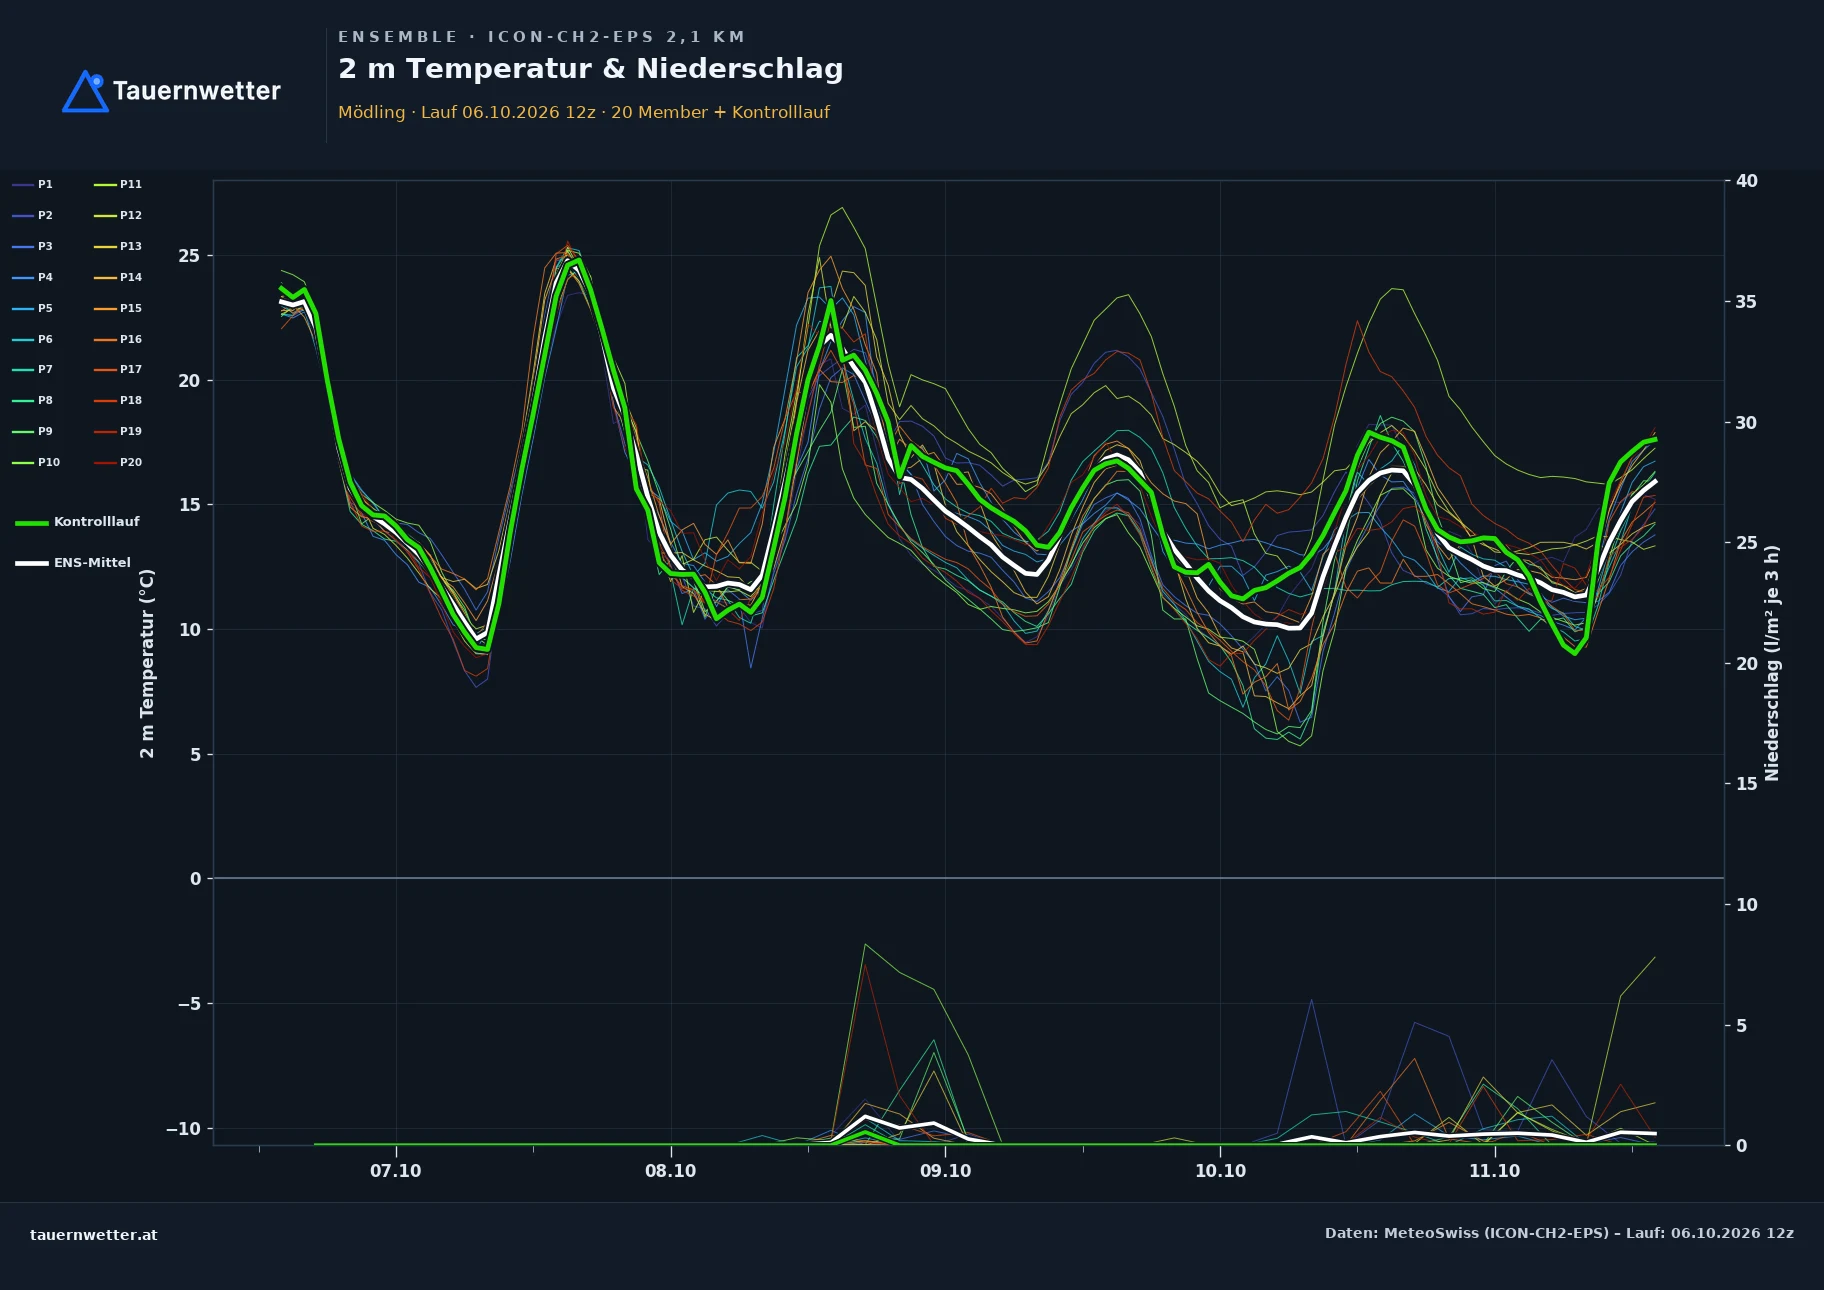Image resolution: width=1824 pixels, height=1290 pixels.
Task: Click the Kontrolllauf legend entry
Action: 78,522
